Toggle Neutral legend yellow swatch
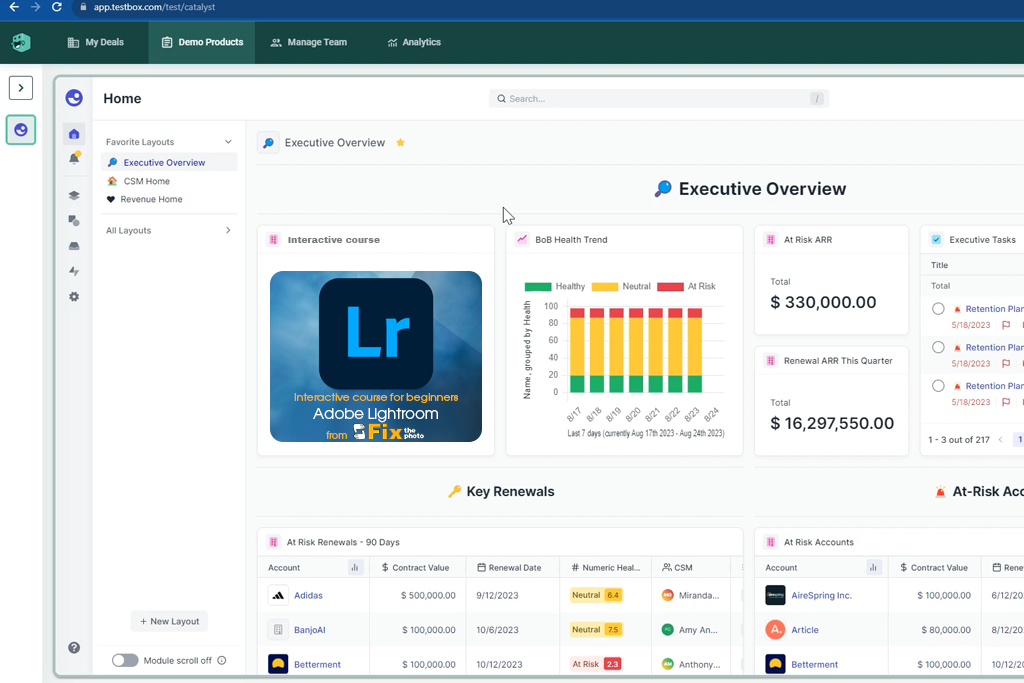This screenshot has height=683, width=1024. pos(604,287)
